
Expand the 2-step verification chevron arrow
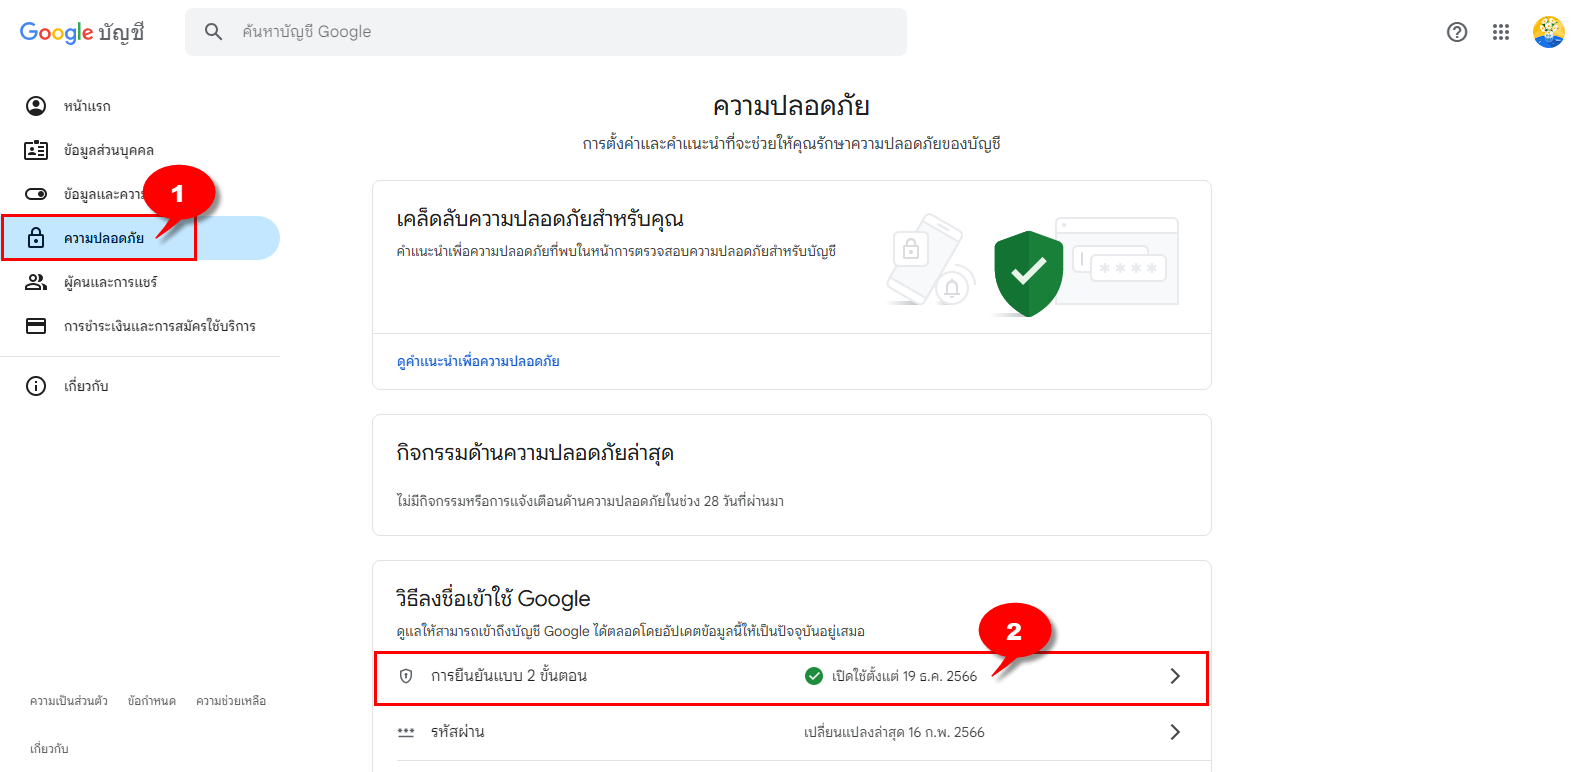coord(1175,676)
